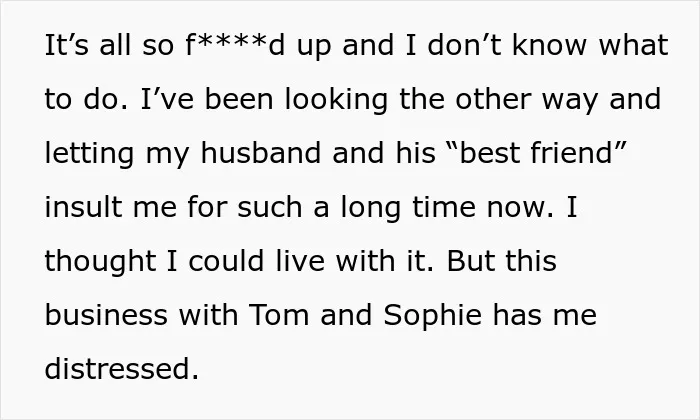Click the word "husband" in third line
The height and width of the screenshot is (420, 700).
click(x=261, y=153)
